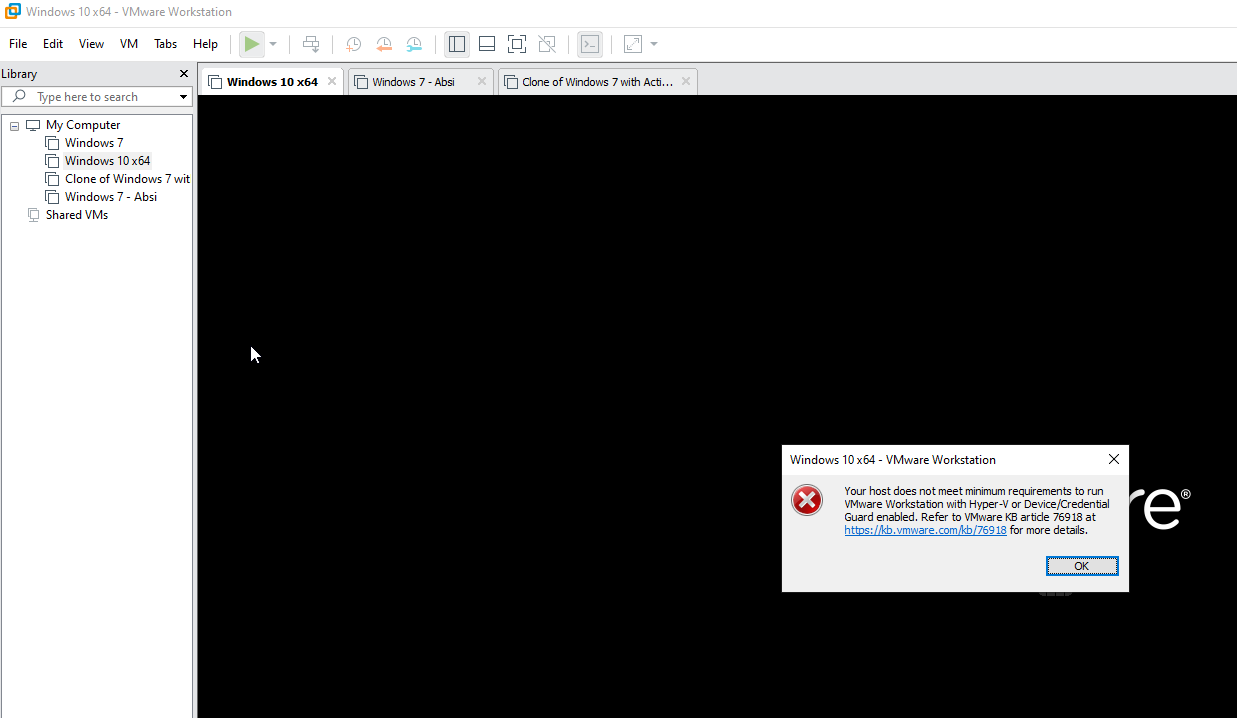Close the Windows 10 x64 tab
1237x718 pixels.
(332, 82)
